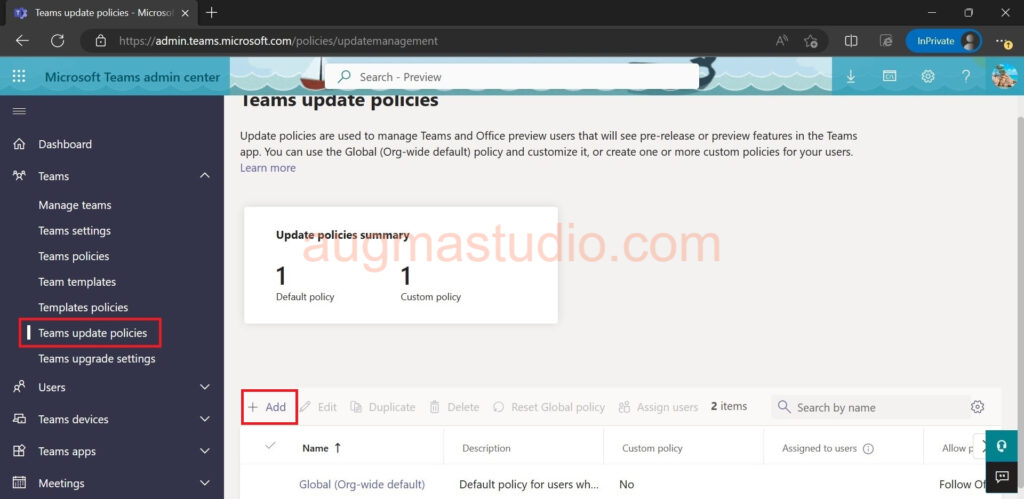This screenshot has height=499, width=1024.
Task: Toggle the select all rows checkmark
Action: tap(270, 447)
